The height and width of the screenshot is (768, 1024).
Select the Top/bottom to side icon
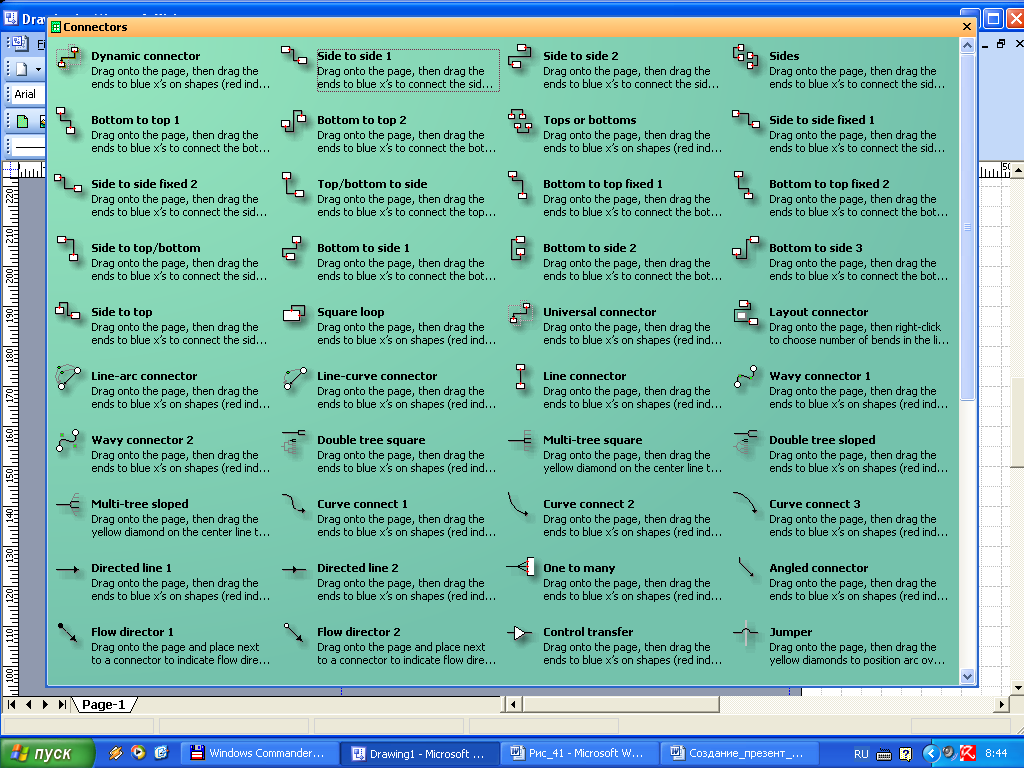294,185
